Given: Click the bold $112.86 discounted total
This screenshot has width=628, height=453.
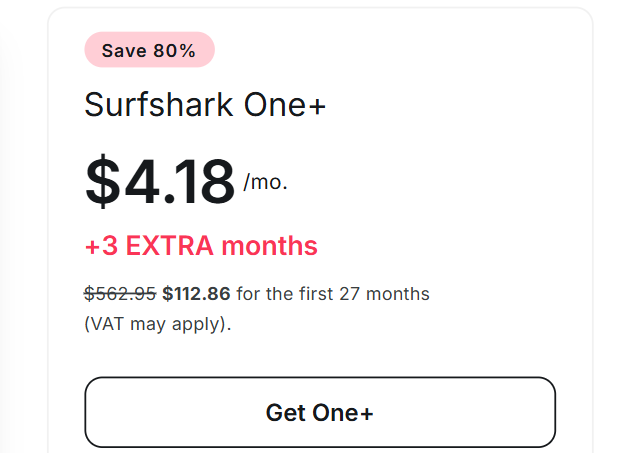Looking at the screenshot, I should (x=196, y=294).
